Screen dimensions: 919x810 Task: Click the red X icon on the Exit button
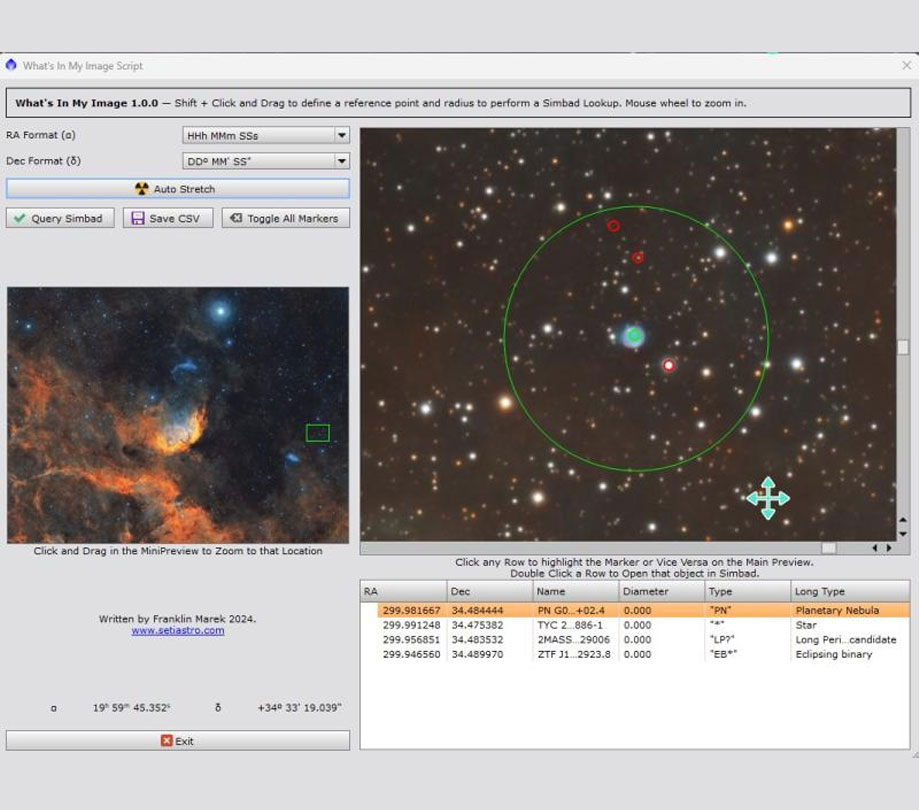pyautogui.click(x=164, y=740)
